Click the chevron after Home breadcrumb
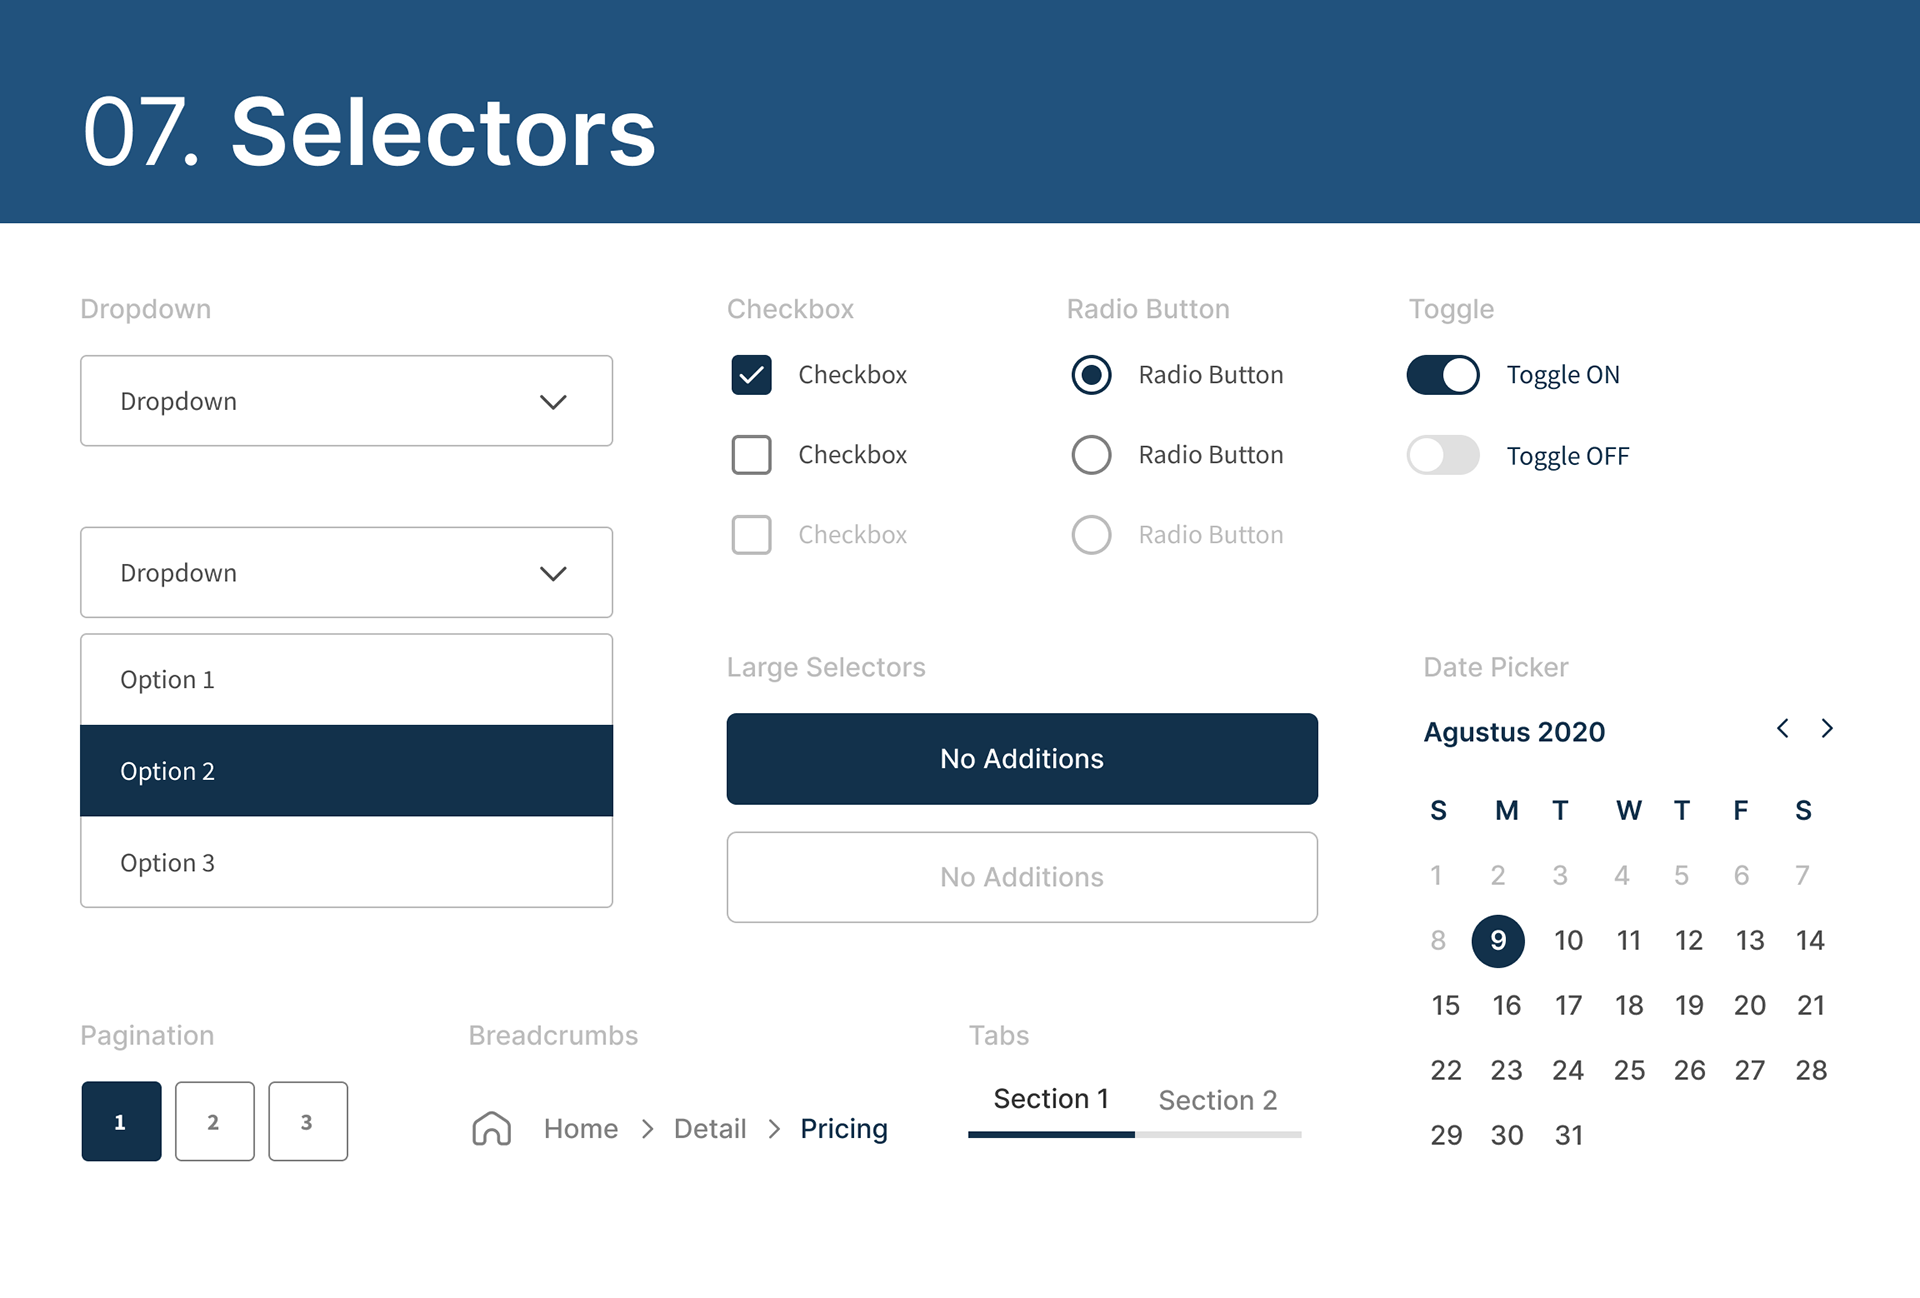 pyautogui.click(x=647, y=1129)
